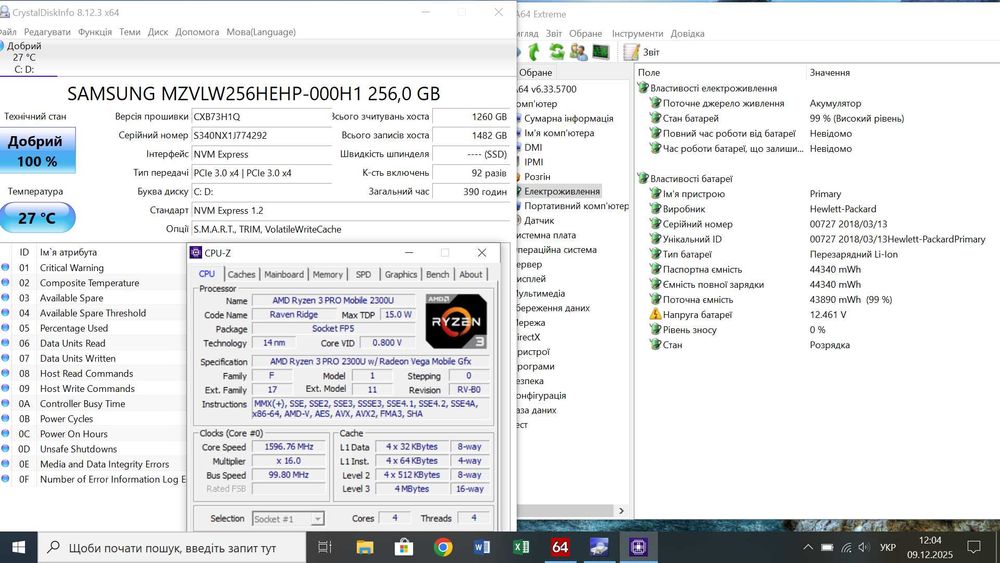Select Сумарна інформація in AIDA64 tree
1000x563 pixels.
(568, 119)
